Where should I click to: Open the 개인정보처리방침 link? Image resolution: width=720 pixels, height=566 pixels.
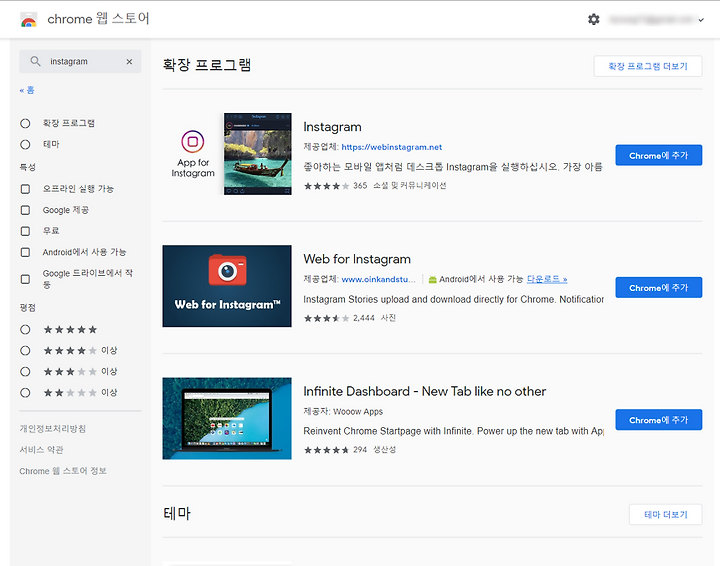(52, 428)
